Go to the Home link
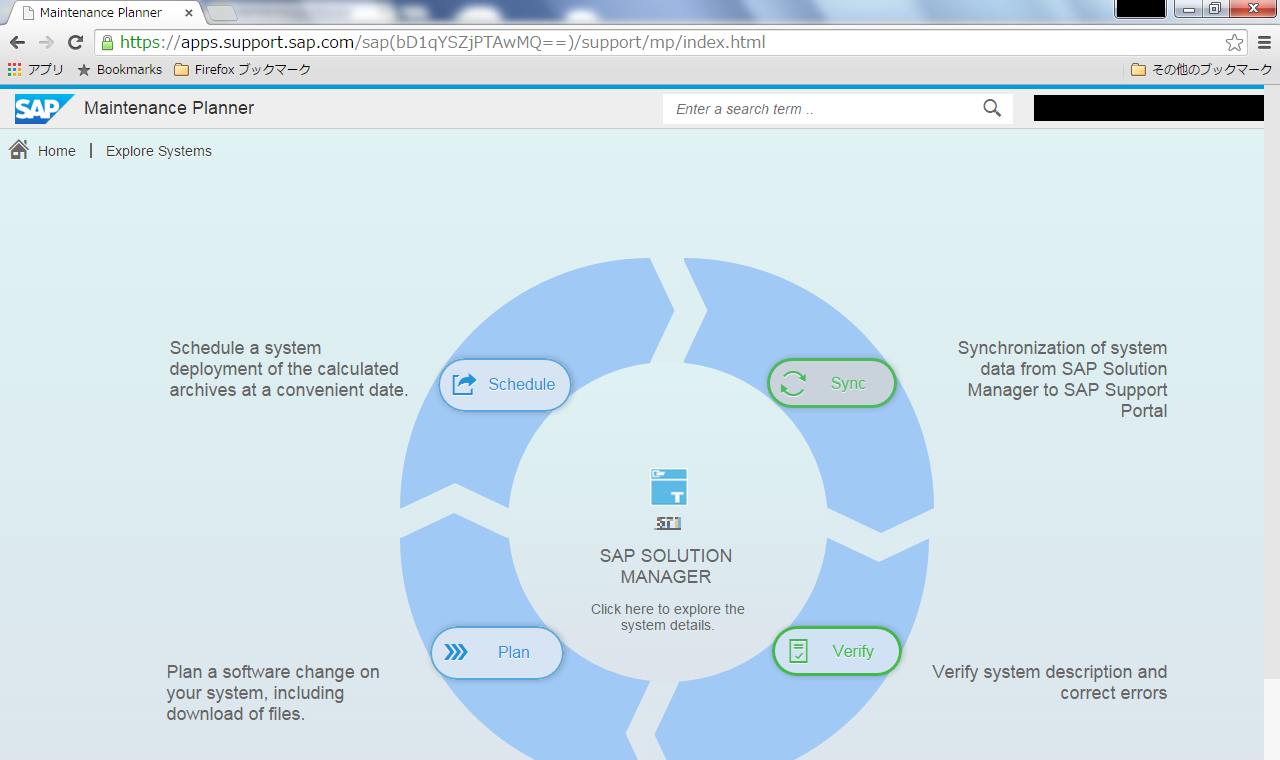The image size is (1280, 760). click(x=57, y=151)
